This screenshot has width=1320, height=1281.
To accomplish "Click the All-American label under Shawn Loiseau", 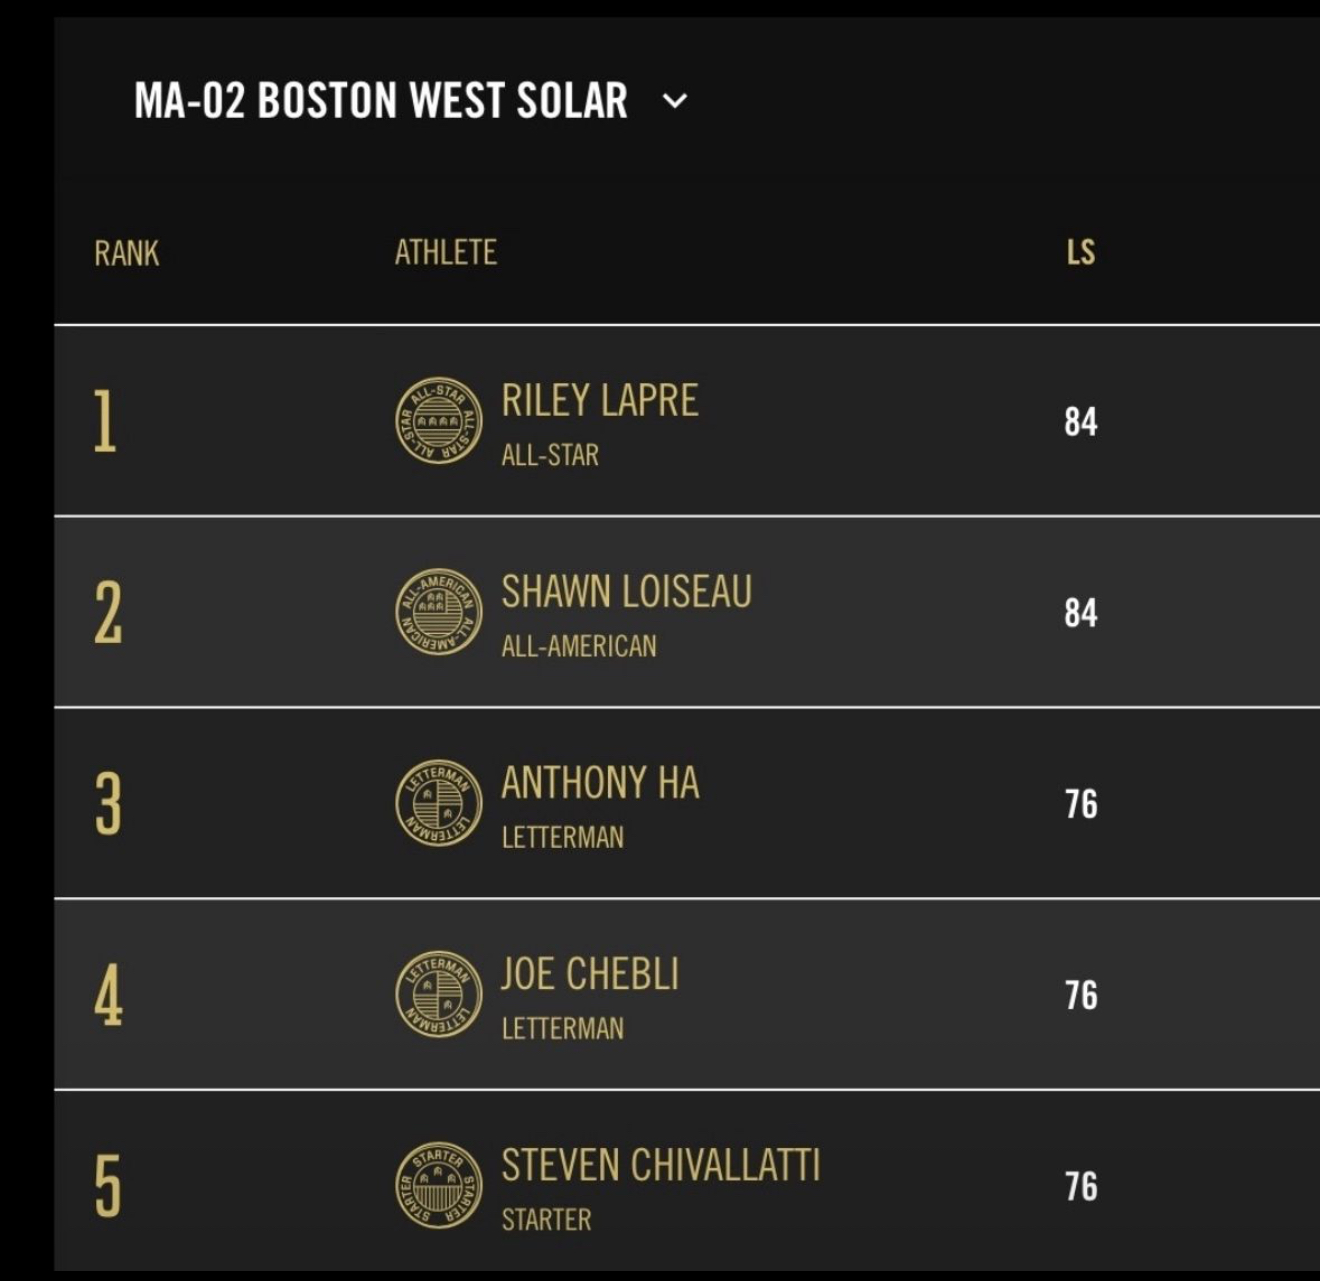I will click(x=579, y=646).
